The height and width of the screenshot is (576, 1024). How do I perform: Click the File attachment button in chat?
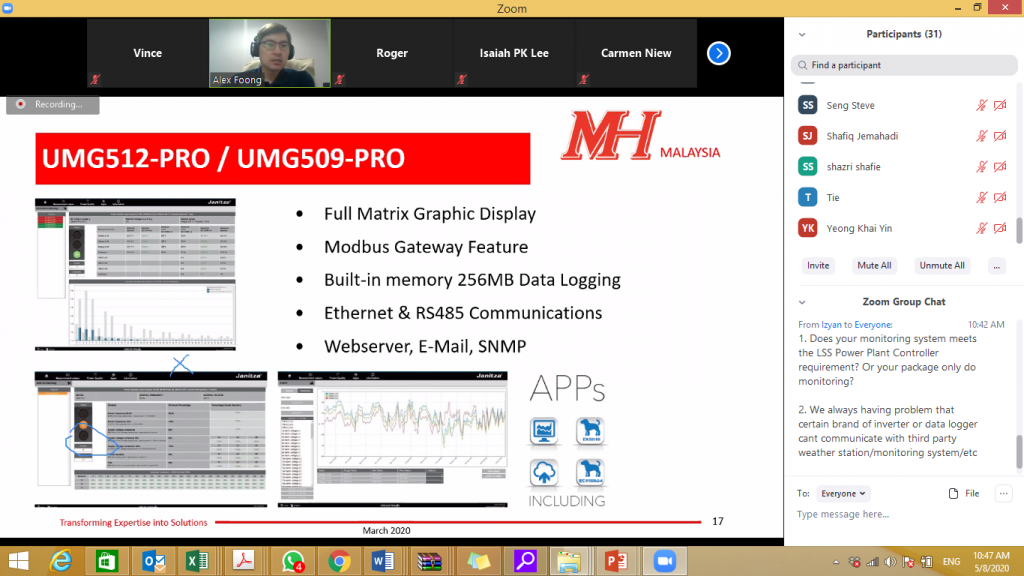pyautogui.click(x=964, y=494)
